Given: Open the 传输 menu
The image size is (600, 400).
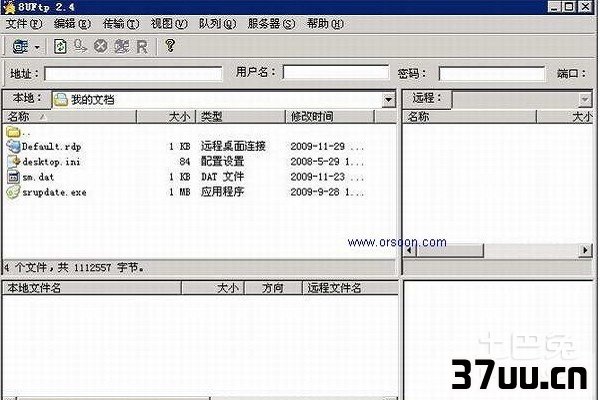Looking at the screenshot, I should (121, 24).
